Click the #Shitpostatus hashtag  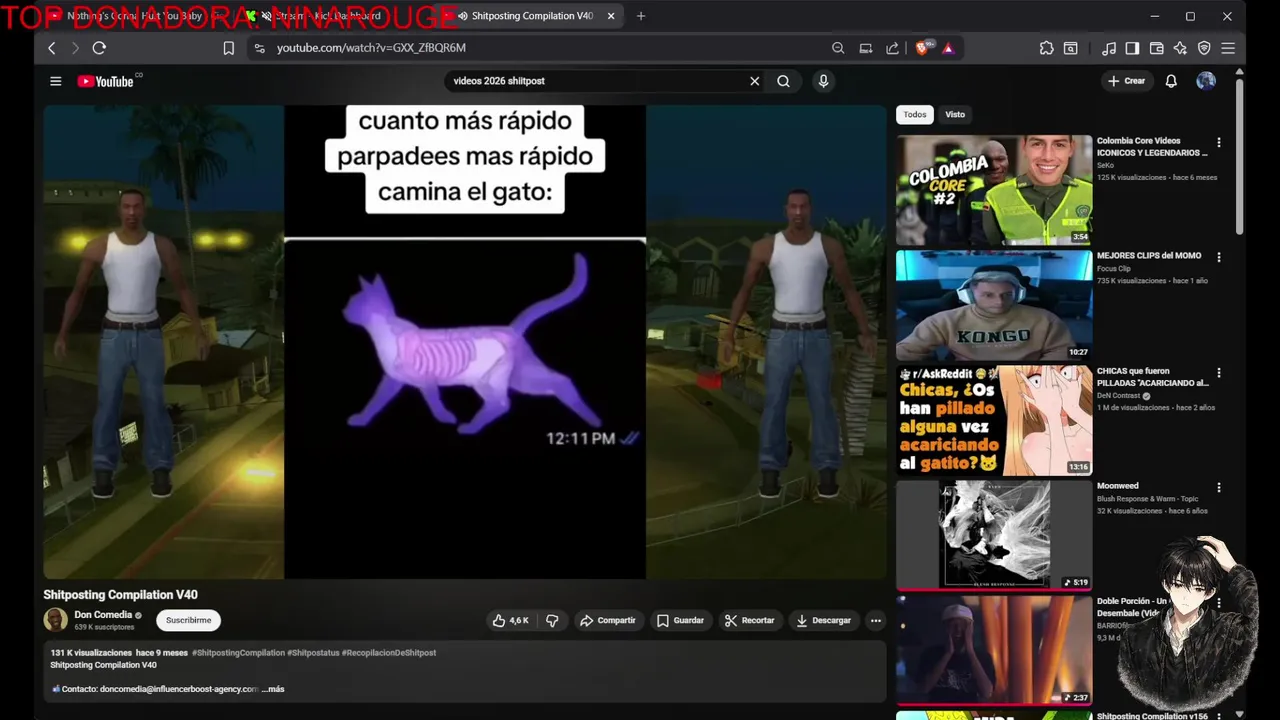[313, 653]
